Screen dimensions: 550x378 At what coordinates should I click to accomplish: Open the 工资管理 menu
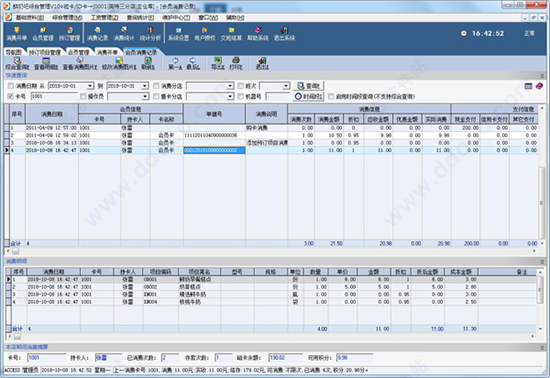coord(105,17)
